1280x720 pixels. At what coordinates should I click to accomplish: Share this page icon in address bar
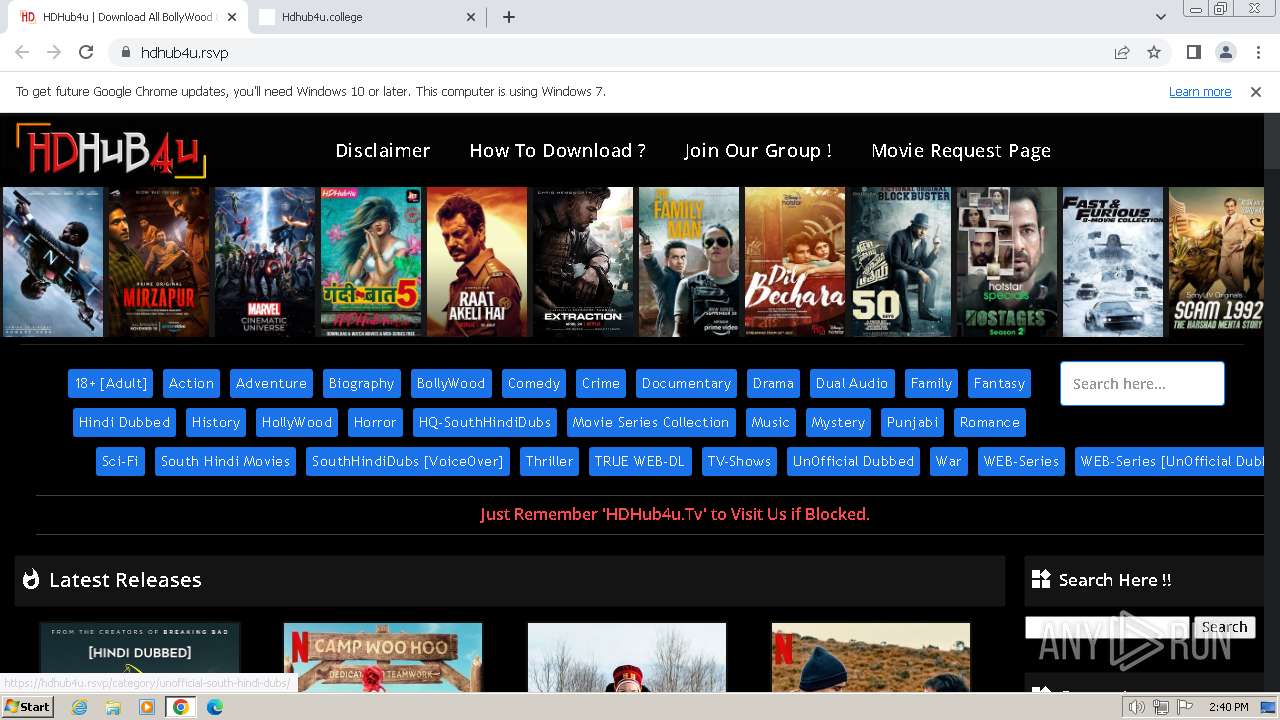1122,52
